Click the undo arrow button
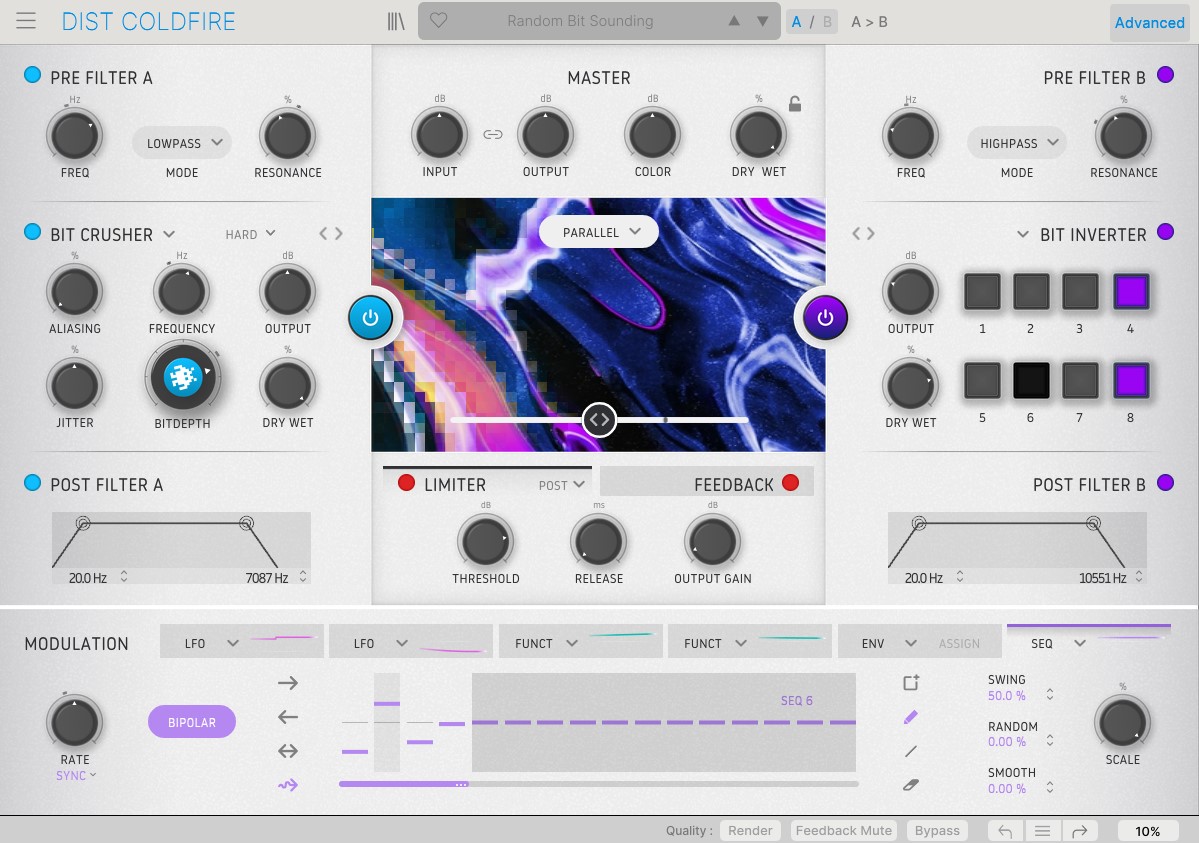1199x843 pixels. coord(1005,831)
